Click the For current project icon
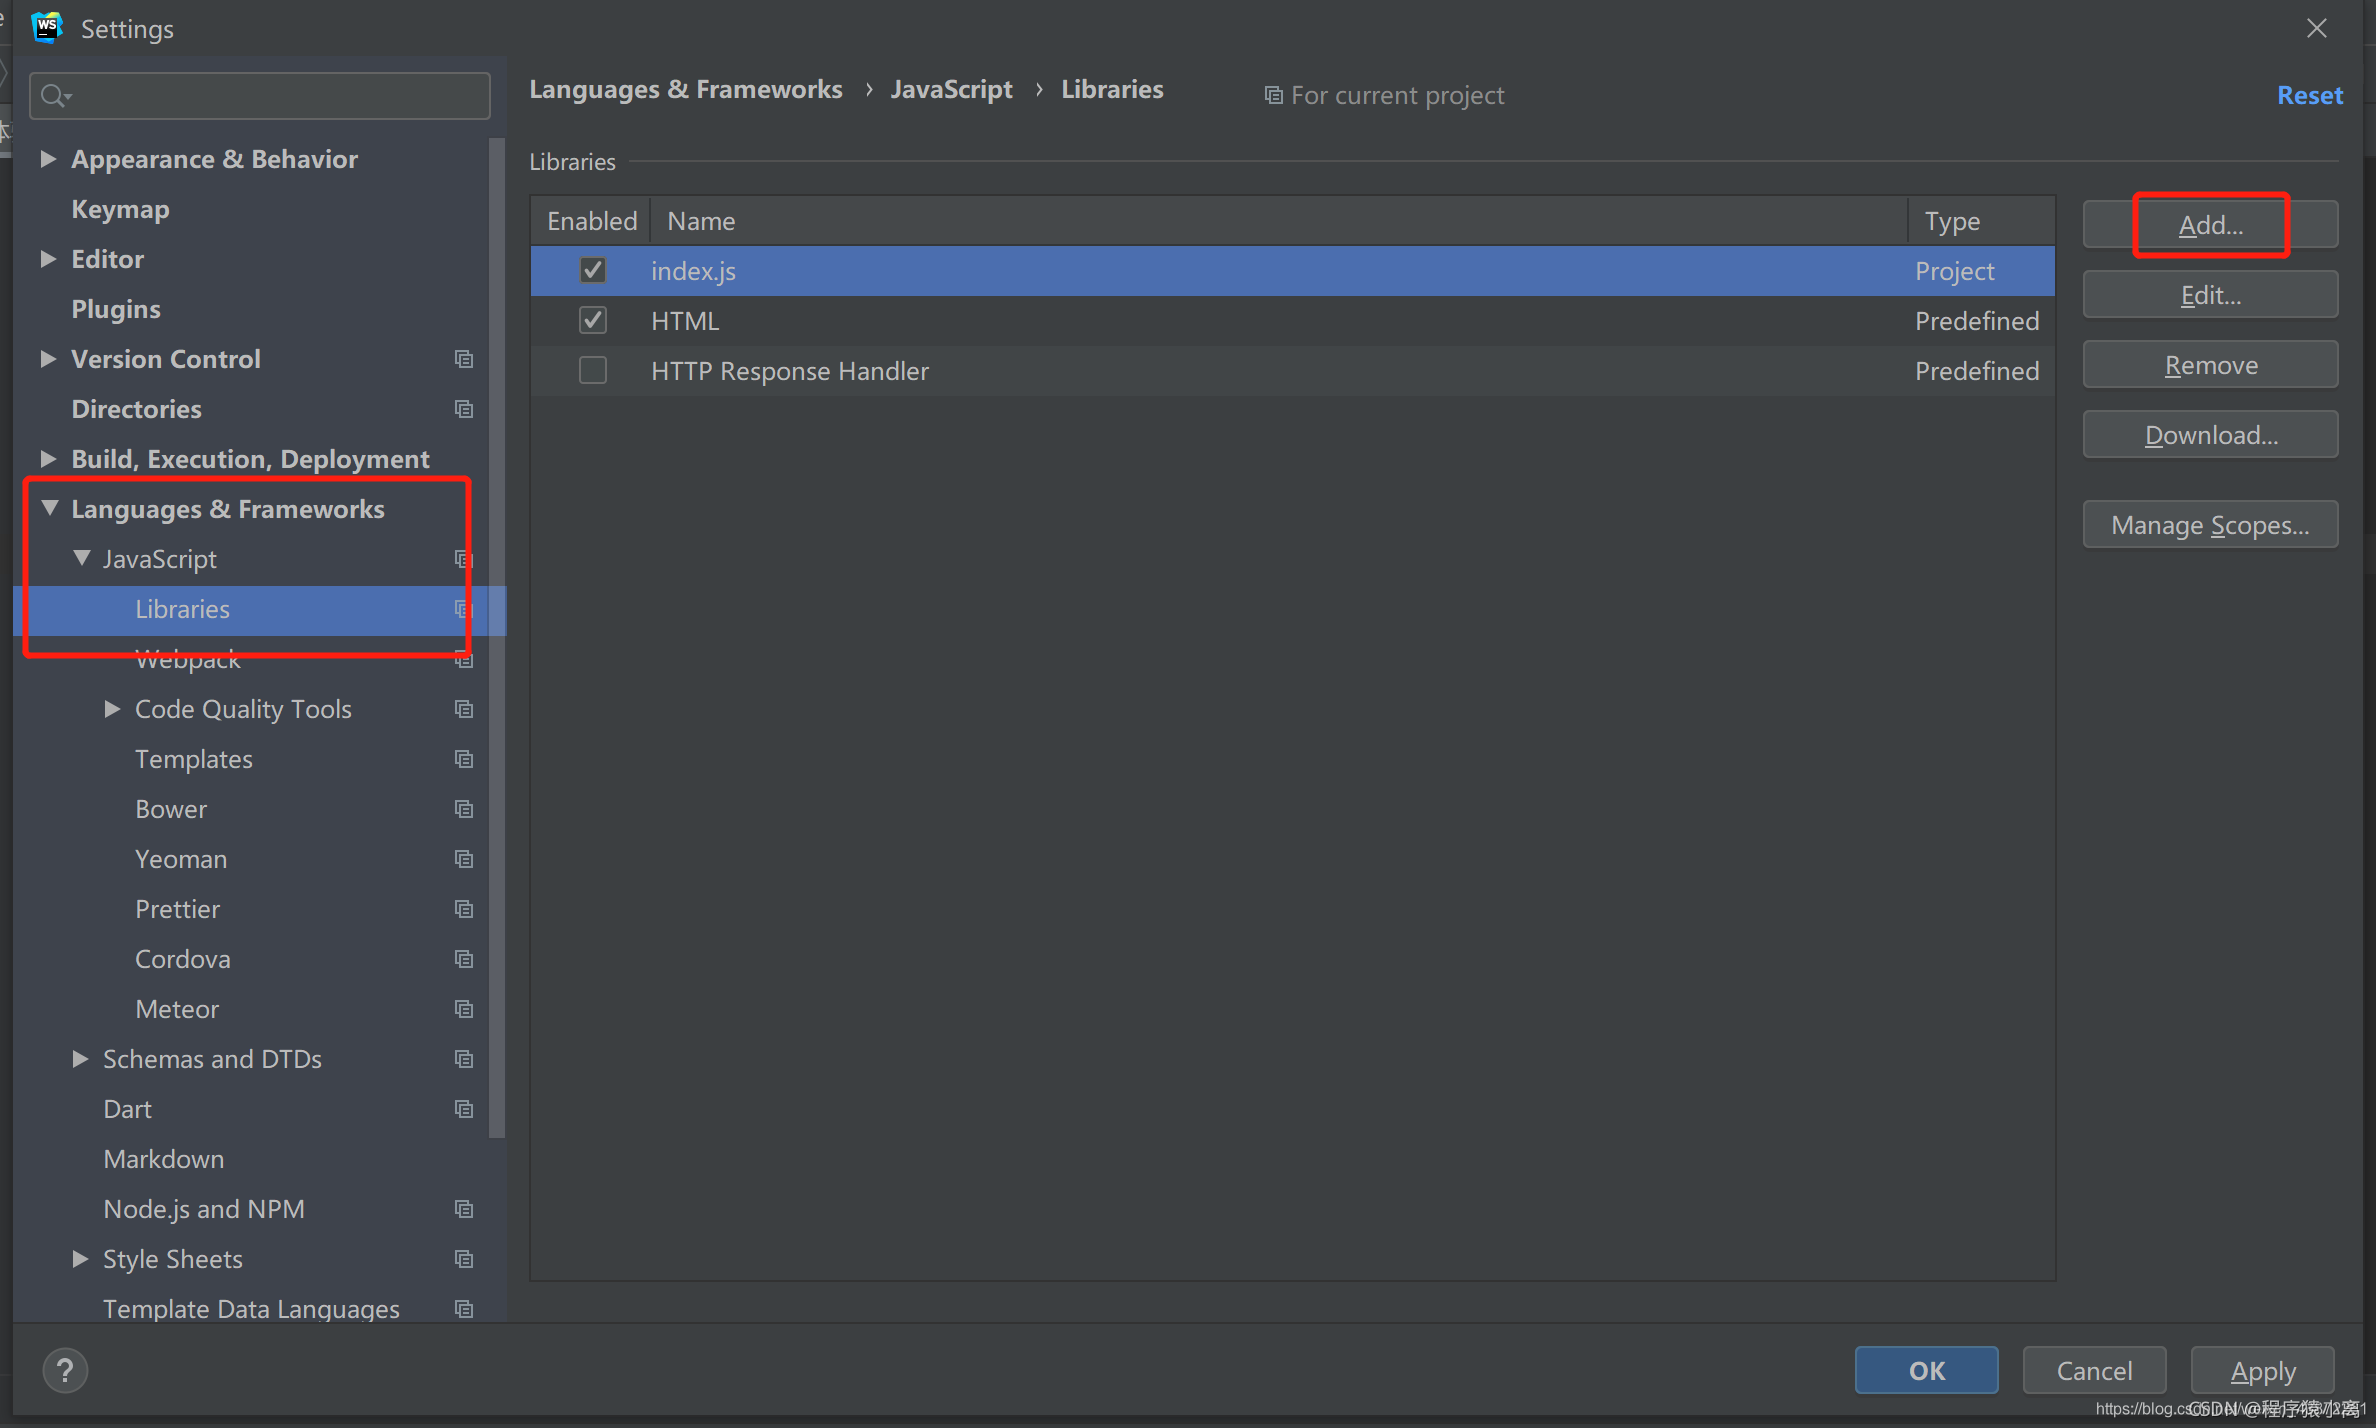 [x=1275, y=93]
